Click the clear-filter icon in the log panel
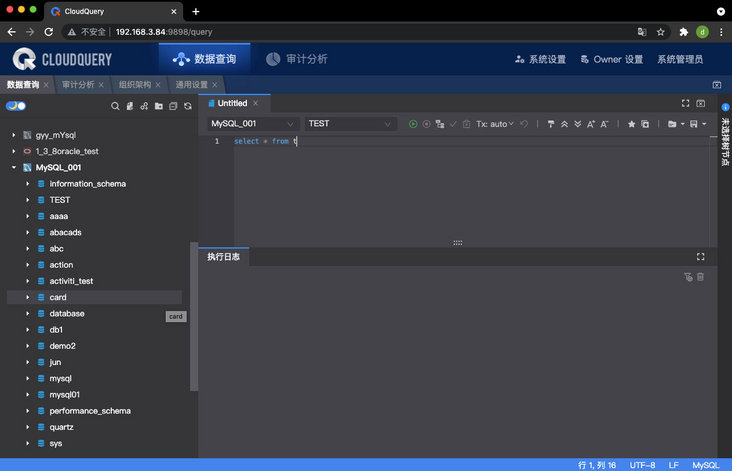The width and height of the screenshot is (732, 471). point(688,277)
